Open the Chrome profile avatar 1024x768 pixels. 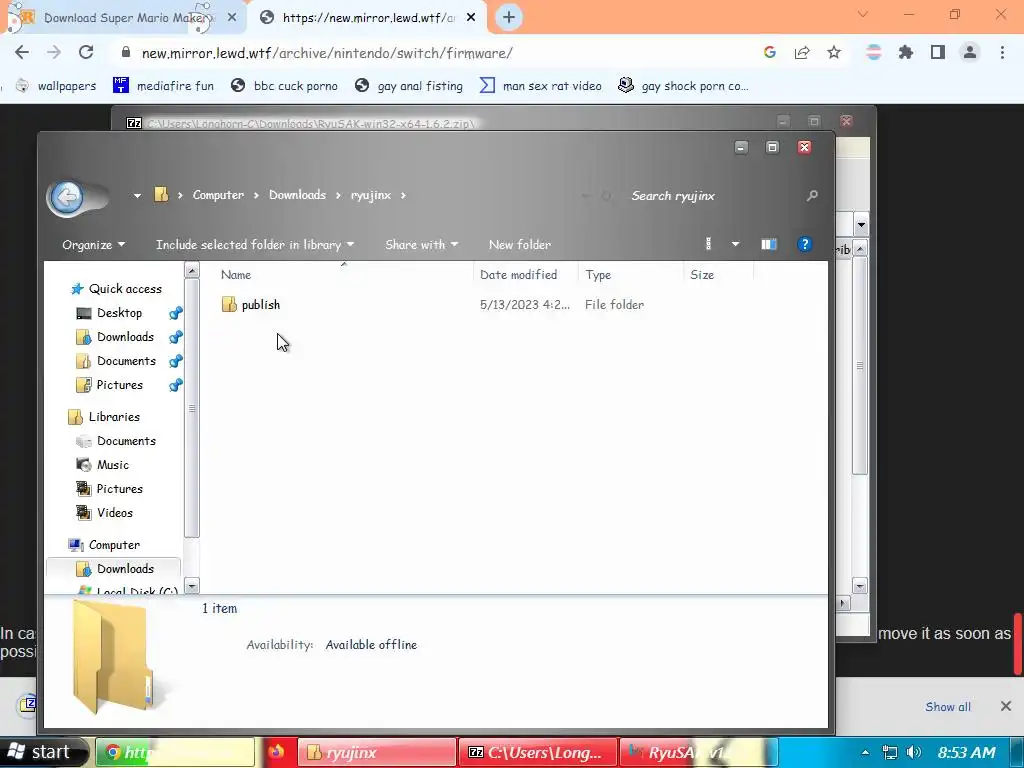click(970, 52)
